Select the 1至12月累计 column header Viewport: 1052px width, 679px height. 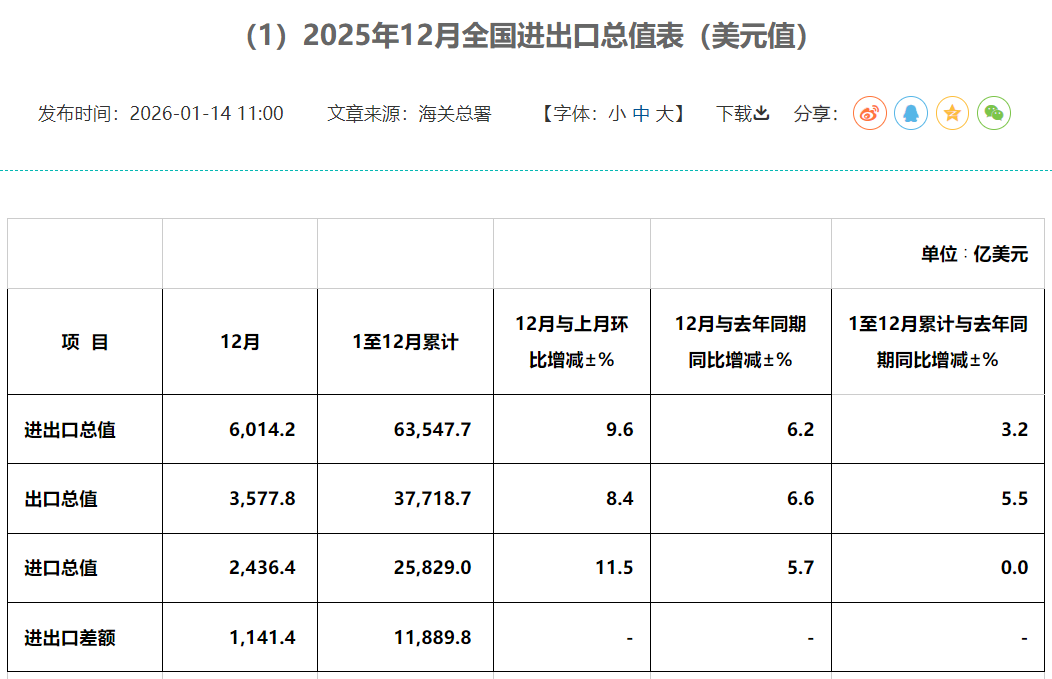pyautogui.click(x=405, y=342)
